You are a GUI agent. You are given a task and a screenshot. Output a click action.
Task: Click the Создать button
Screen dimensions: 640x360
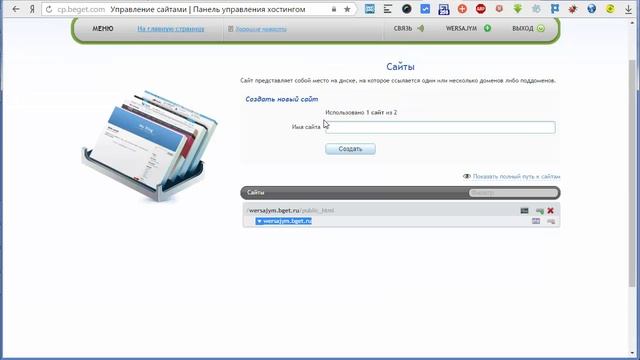pyautogui.click(x=350, y=149)
